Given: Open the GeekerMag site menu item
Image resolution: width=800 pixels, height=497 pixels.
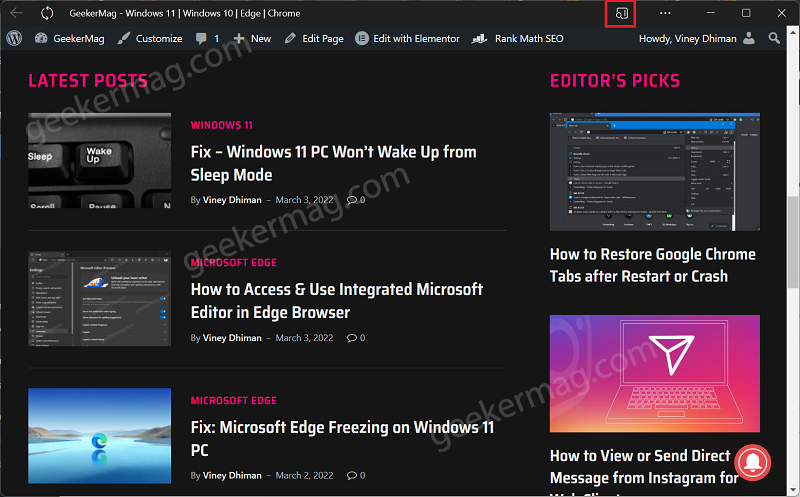Looking at the screenshot, I should point(79,39).
